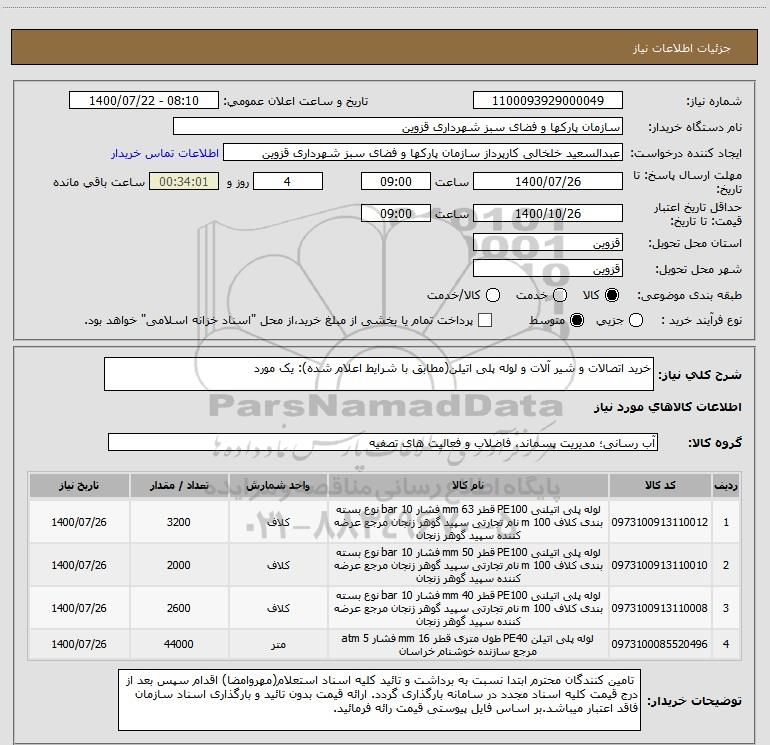The image size is (770, 745).
Task: Click the response deadline date 1400/07/26 field
Action: click(548, 181)
